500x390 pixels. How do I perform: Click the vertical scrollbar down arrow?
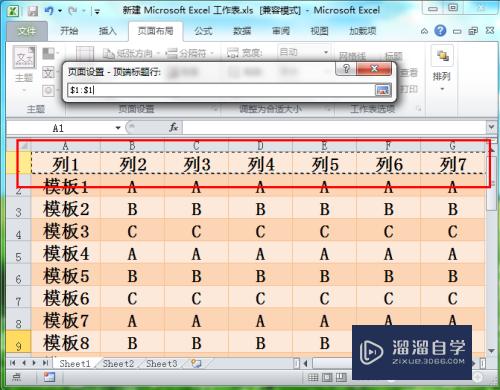[491, 351]
